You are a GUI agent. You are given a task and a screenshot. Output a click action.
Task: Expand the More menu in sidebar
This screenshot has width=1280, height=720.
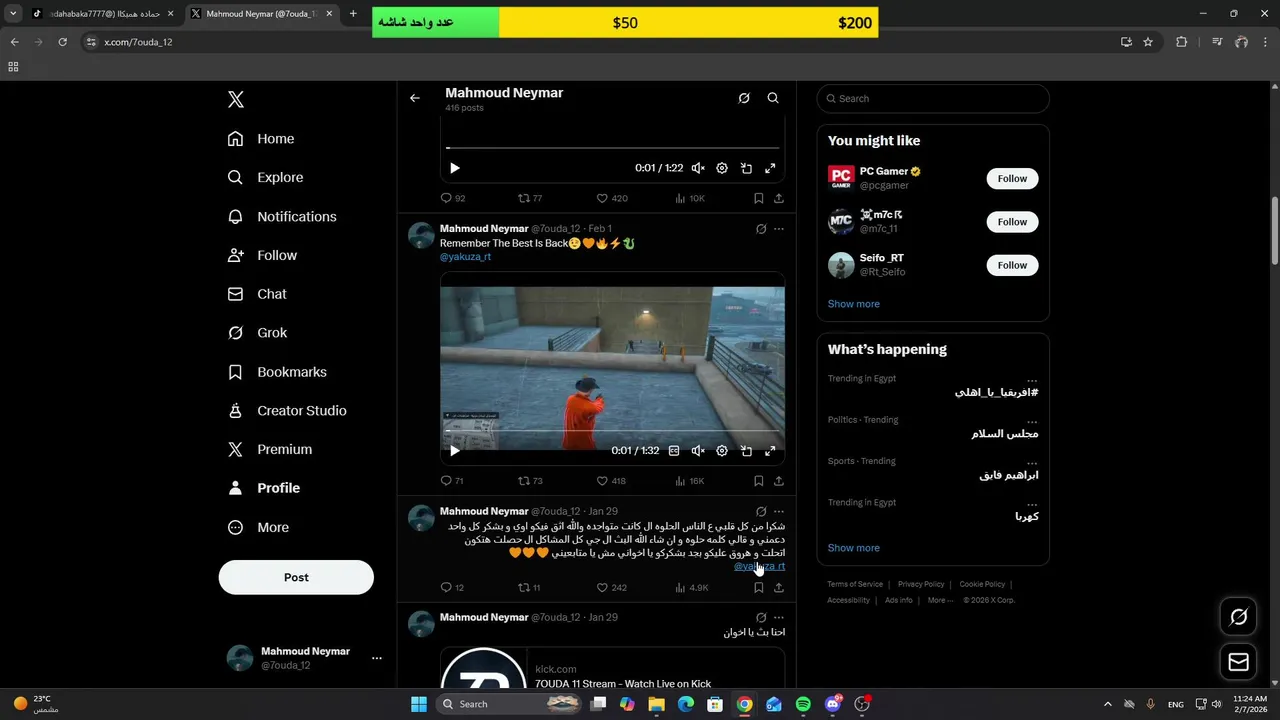[258, 528]
